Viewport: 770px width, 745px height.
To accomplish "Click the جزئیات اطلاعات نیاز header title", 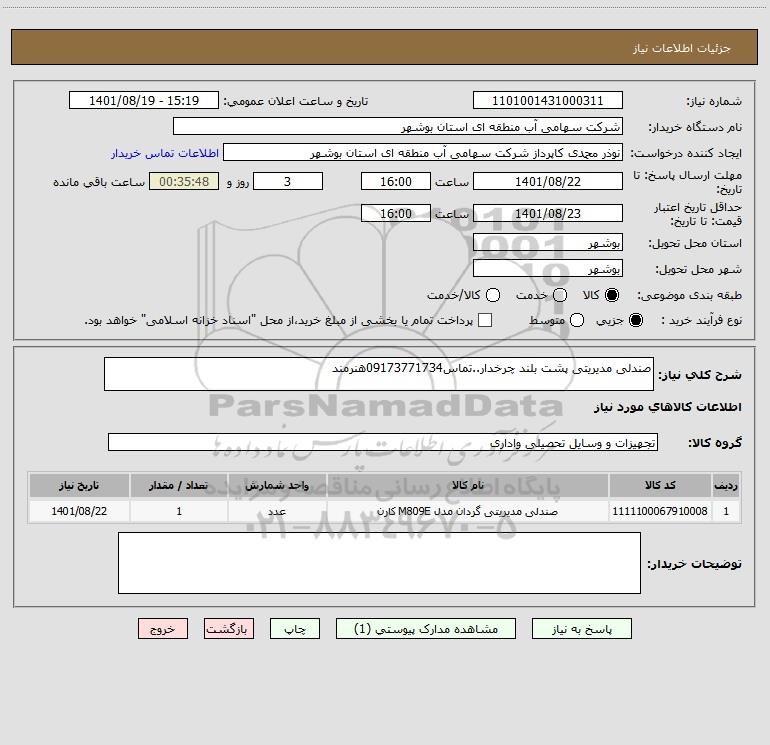I will (x=682, y=48).
